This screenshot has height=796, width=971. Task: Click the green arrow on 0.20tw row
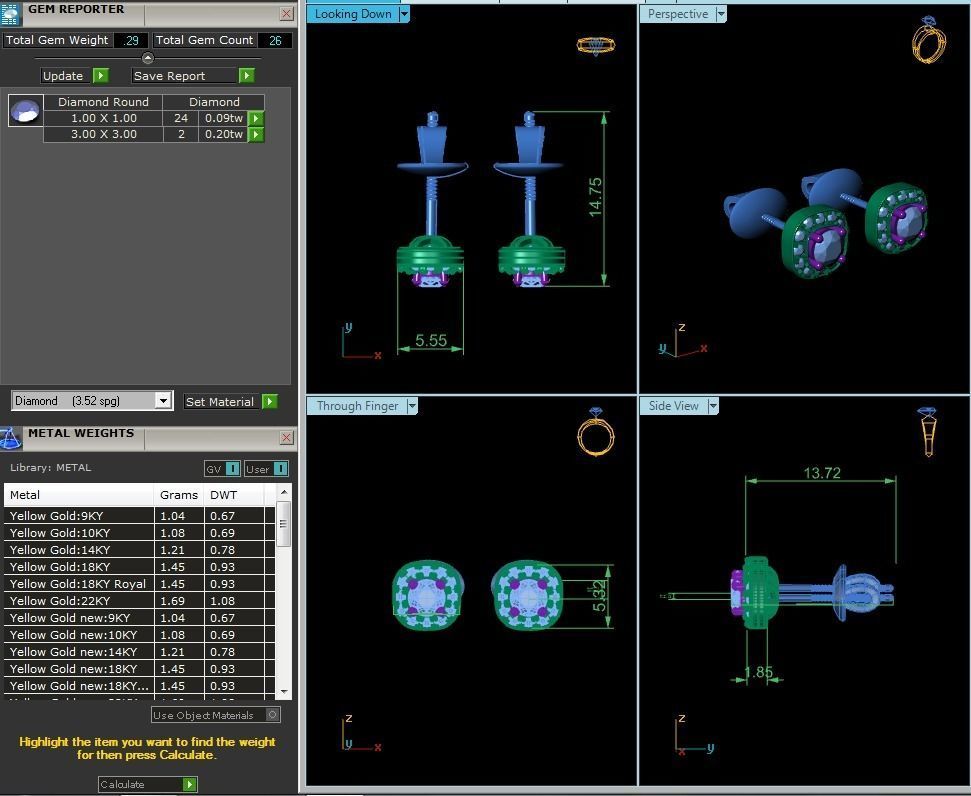point(256,134)
